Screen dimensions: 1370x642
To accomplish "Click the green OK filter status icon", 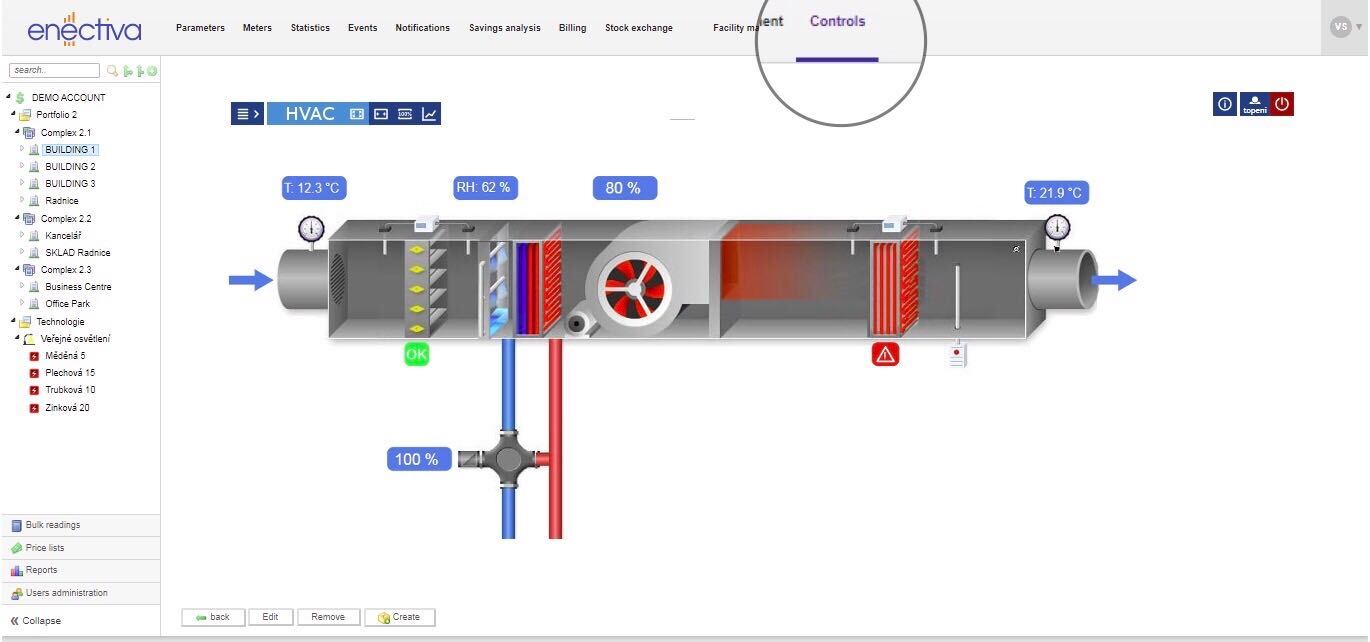I will pyautogui.click(x=416, y=354).
